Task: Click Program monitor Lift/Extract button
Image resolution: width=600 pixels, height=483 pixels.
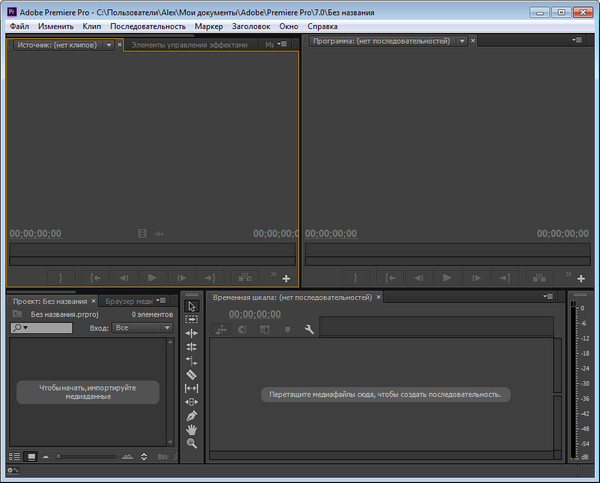Action: pos(540,277)
